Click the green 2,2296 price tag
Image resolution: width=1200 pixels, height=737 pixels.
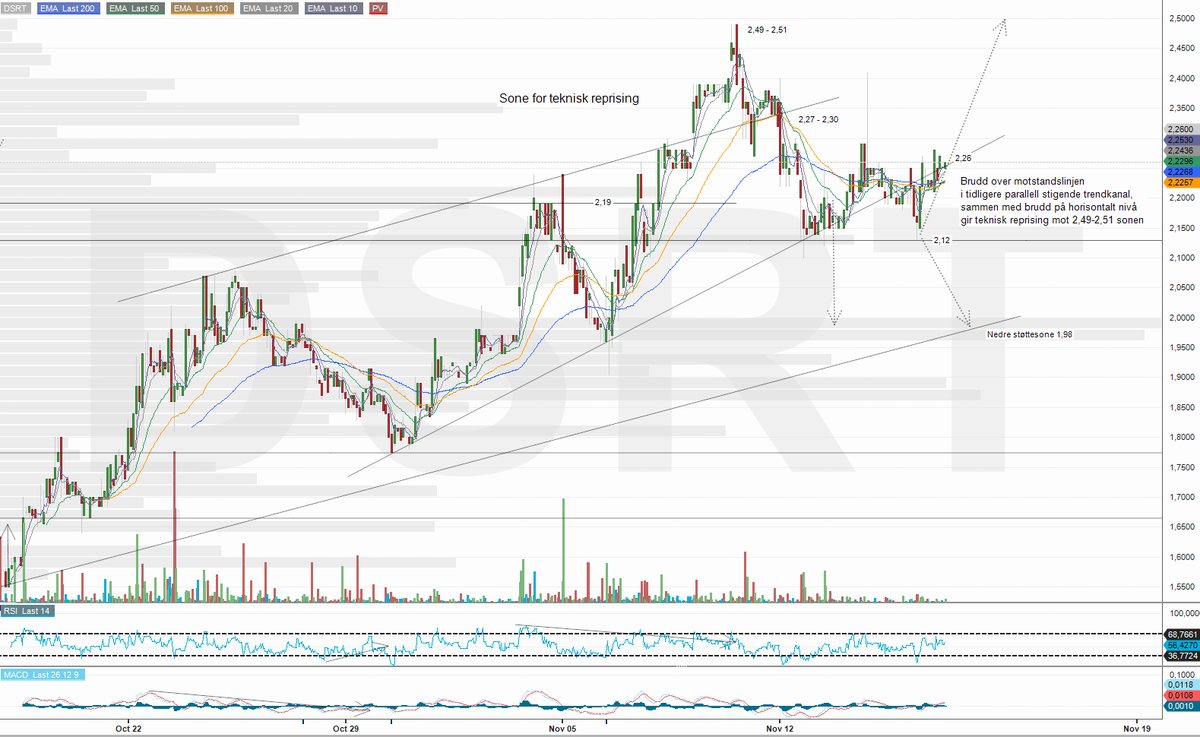(1181, 161)
